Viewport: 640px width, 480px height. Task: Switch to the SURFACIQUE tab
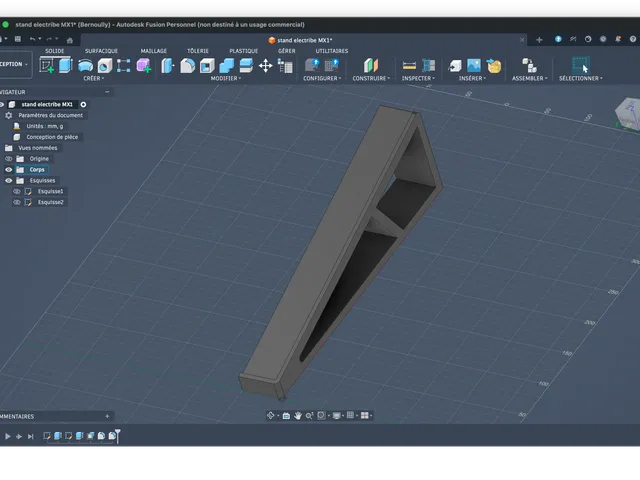tap(101, 51)
